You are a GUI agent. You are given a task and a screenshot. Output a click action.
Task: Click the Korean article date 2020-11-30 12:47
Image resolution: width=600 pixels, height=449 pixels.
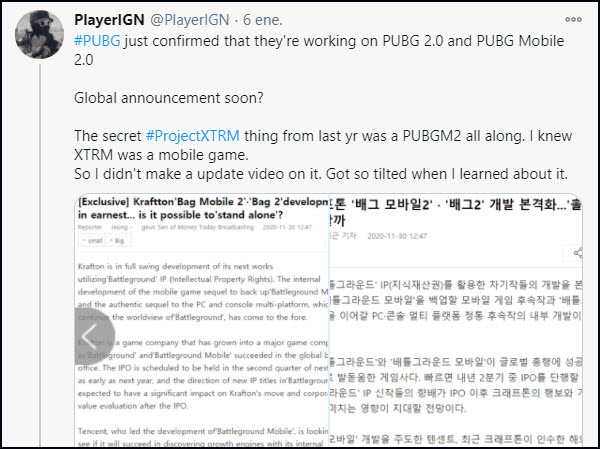point(397,236)
